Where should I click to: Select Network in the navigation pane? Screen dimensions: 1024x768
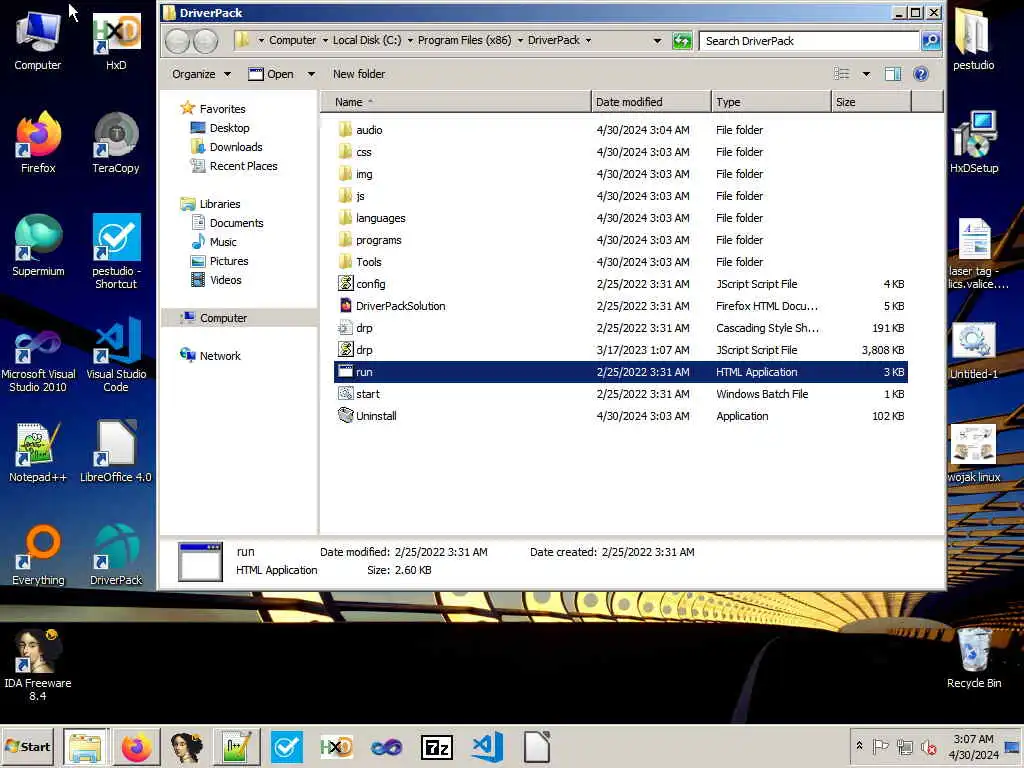pyautogui.click(x=210, y=356)
